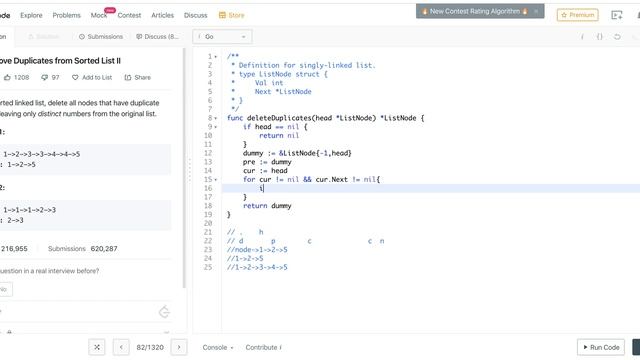The image size is (640, 360).
Task: Open the Discuss menu item
Action: click(196, 15)
